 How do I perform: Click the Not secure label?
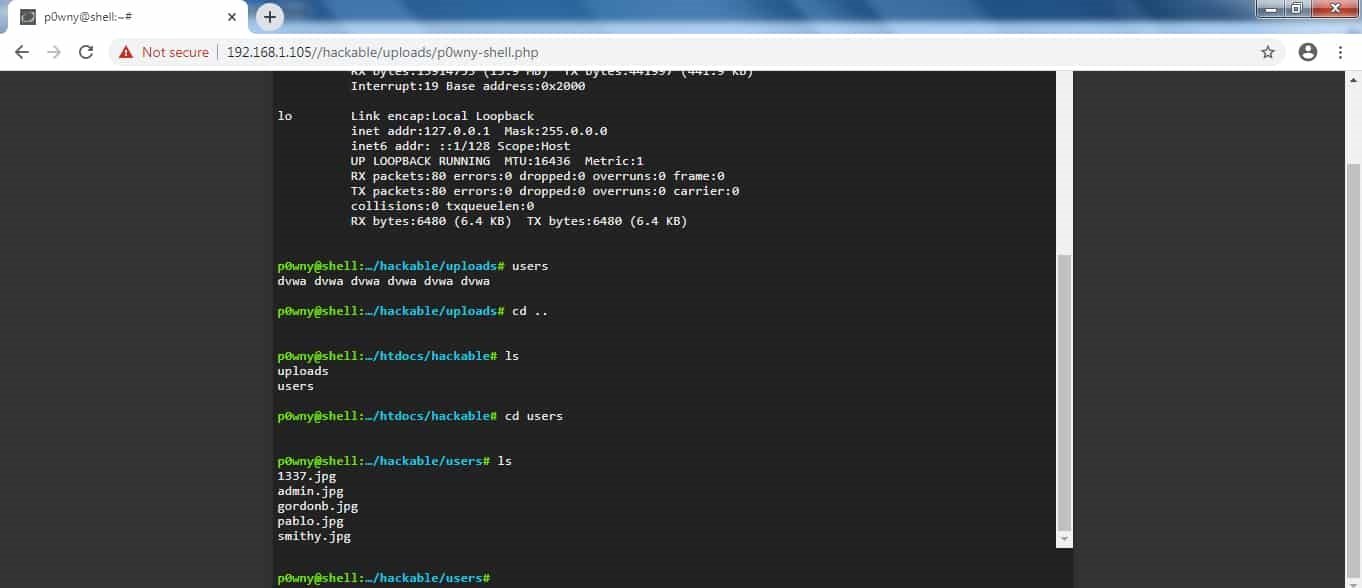coord(175,52)
